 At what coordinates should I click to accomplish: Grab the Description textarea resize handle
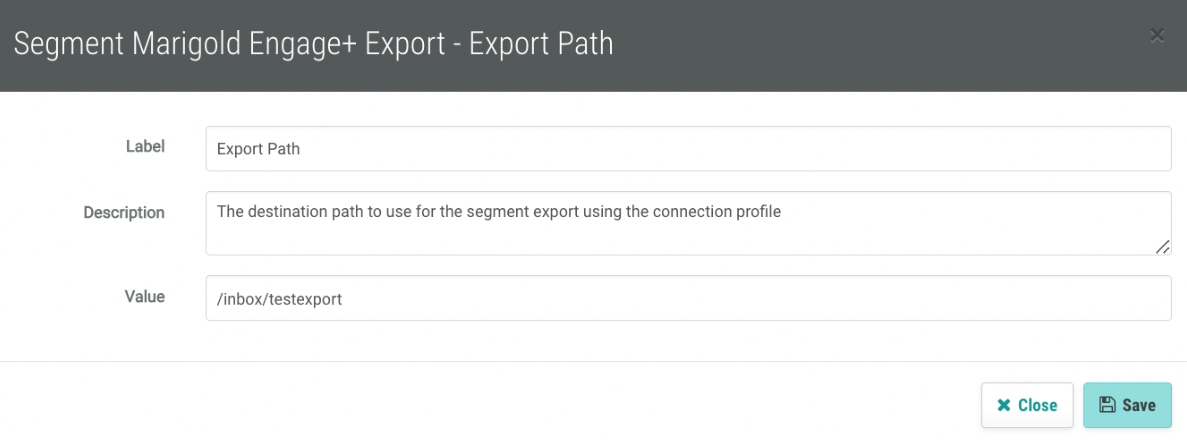click(1162, 246)
